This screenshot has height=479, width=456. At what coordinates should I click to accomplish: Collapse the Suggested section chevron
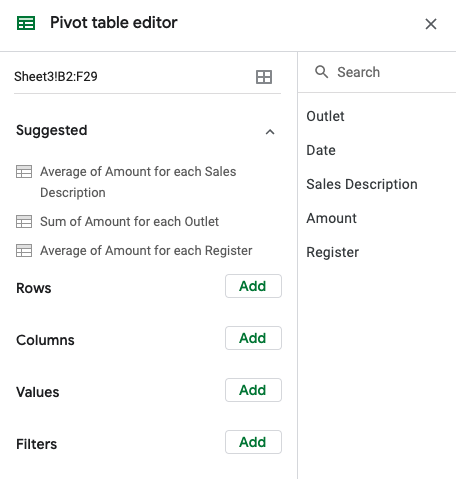[x=270, y=132]
